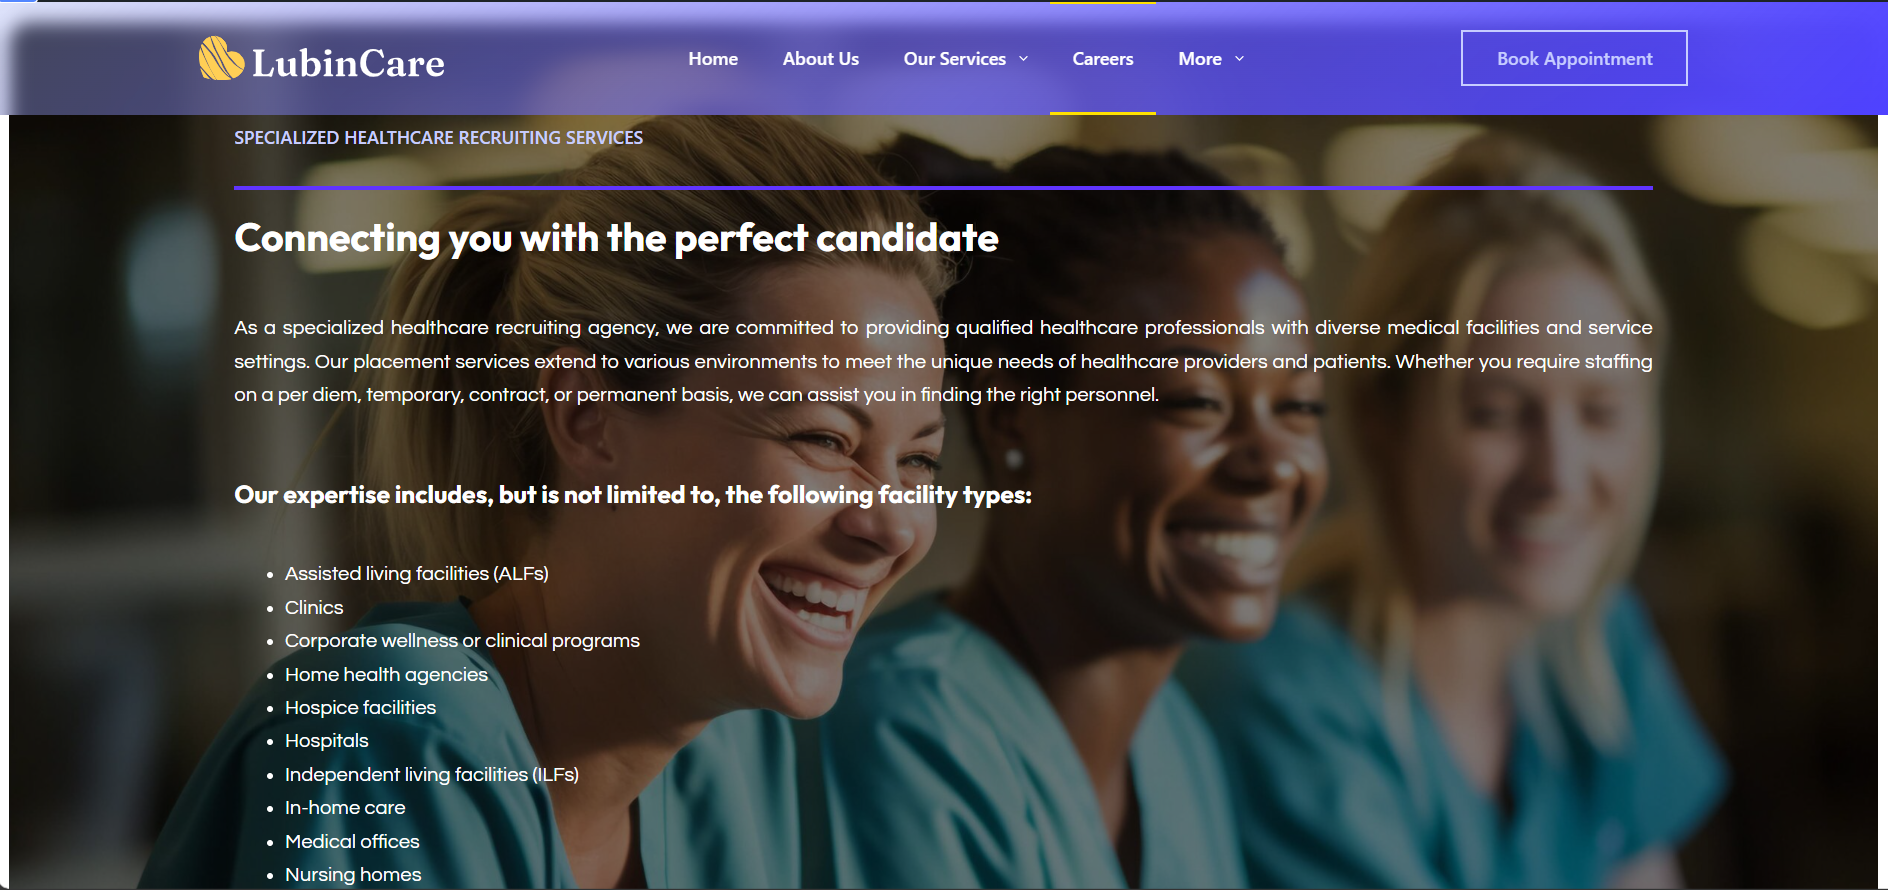Select Assisted living facilities (ALFs) list item
Image resolution: width=1888 pixels, height=890 pixels.
click(x=416, y=574)
